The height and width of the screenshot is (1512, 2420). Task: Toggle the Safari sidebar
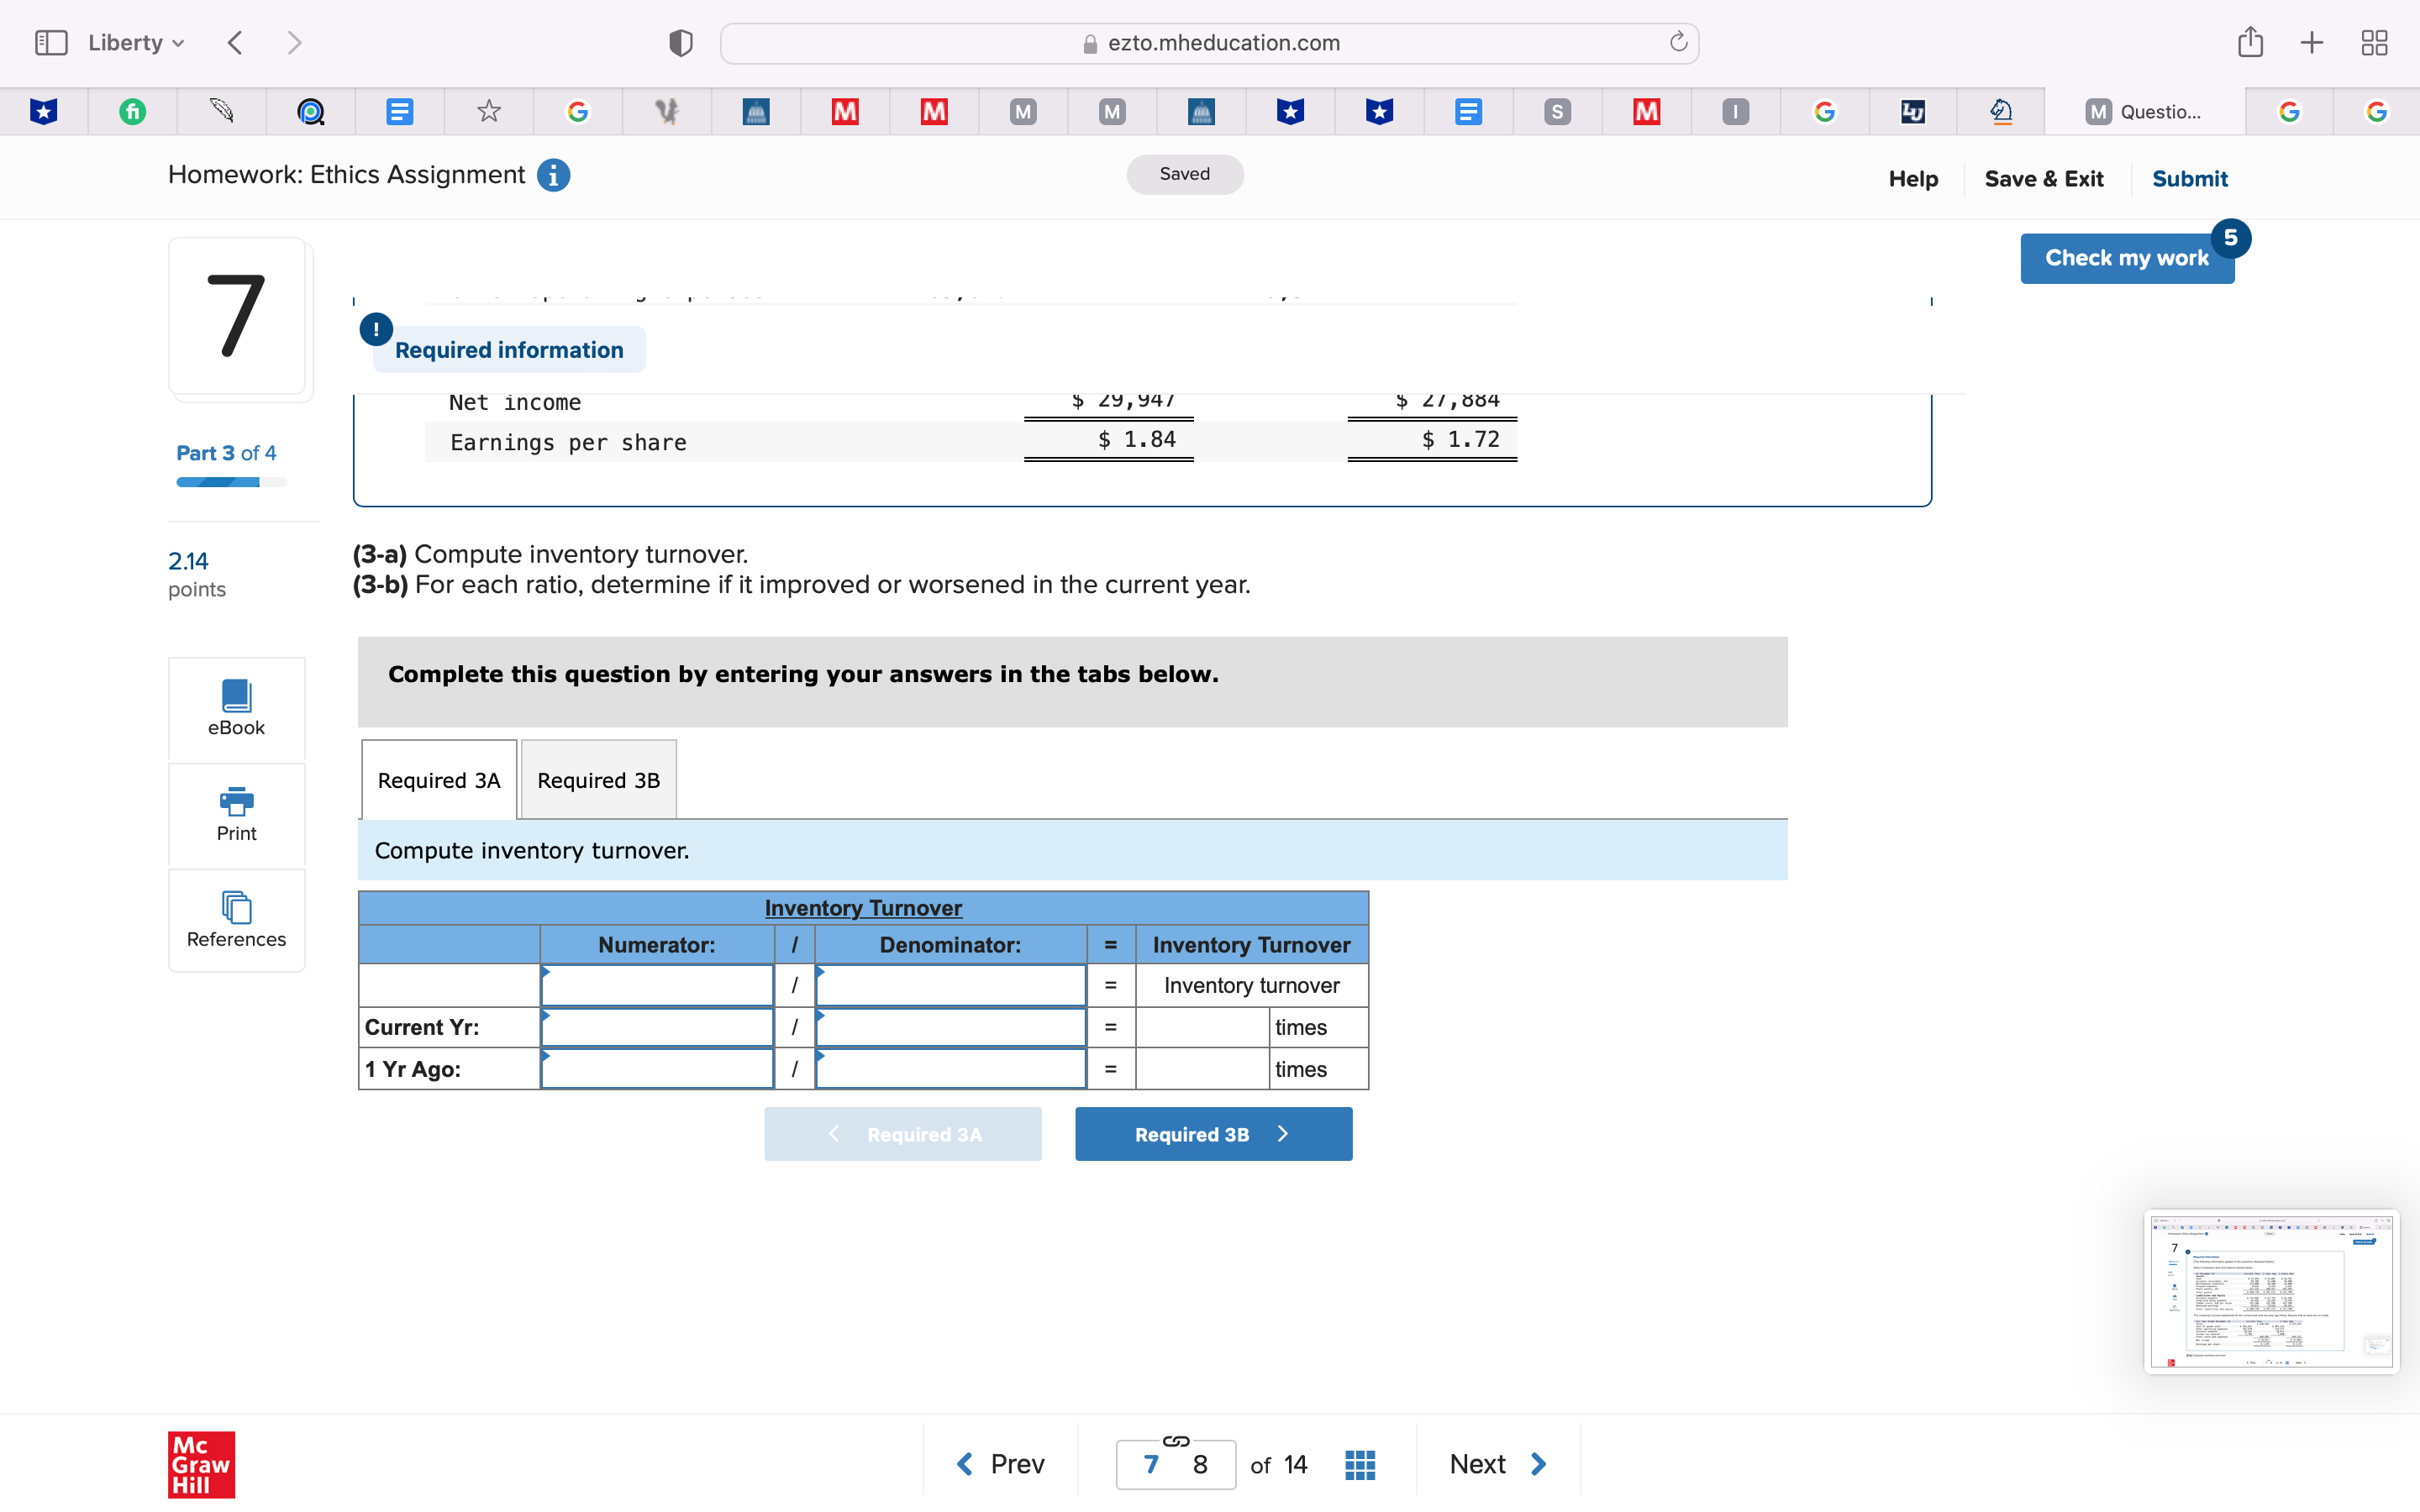[x=50, y=42]
